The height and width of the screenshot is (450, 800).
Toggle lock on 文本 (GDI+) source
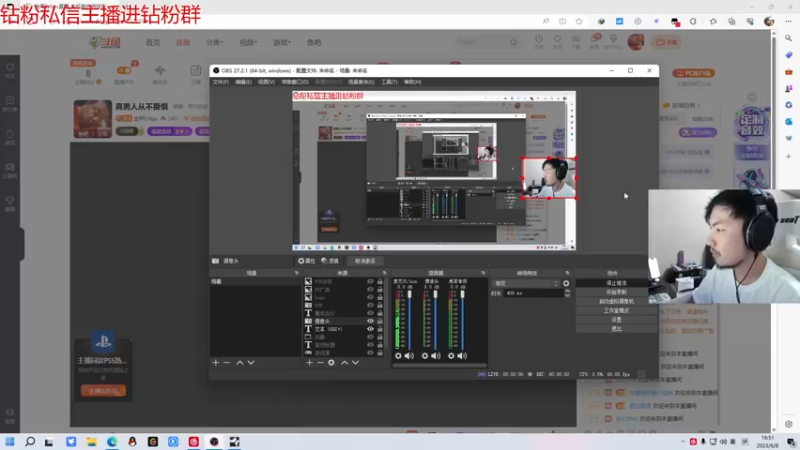(x=380, y=329)
